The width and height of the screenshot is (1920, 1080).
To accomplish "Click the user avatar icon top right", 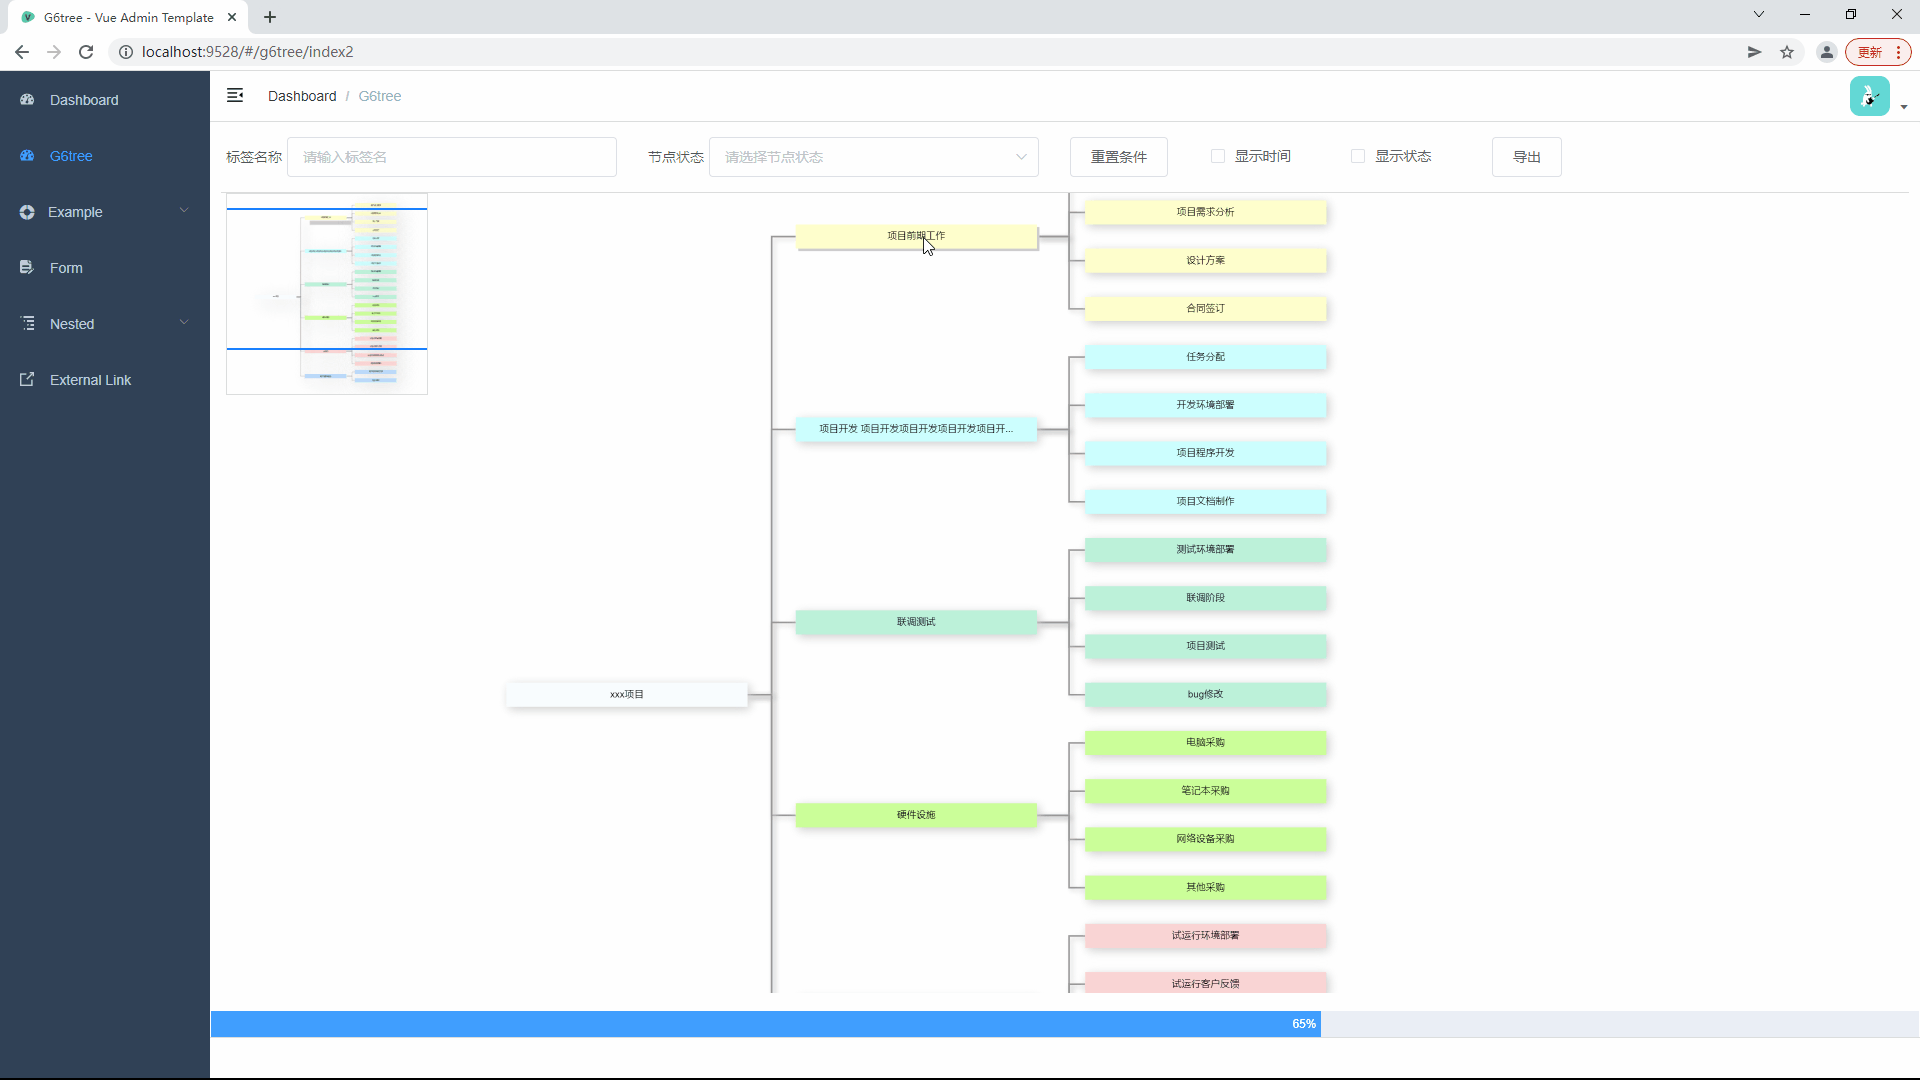I will pos(1871,95).
